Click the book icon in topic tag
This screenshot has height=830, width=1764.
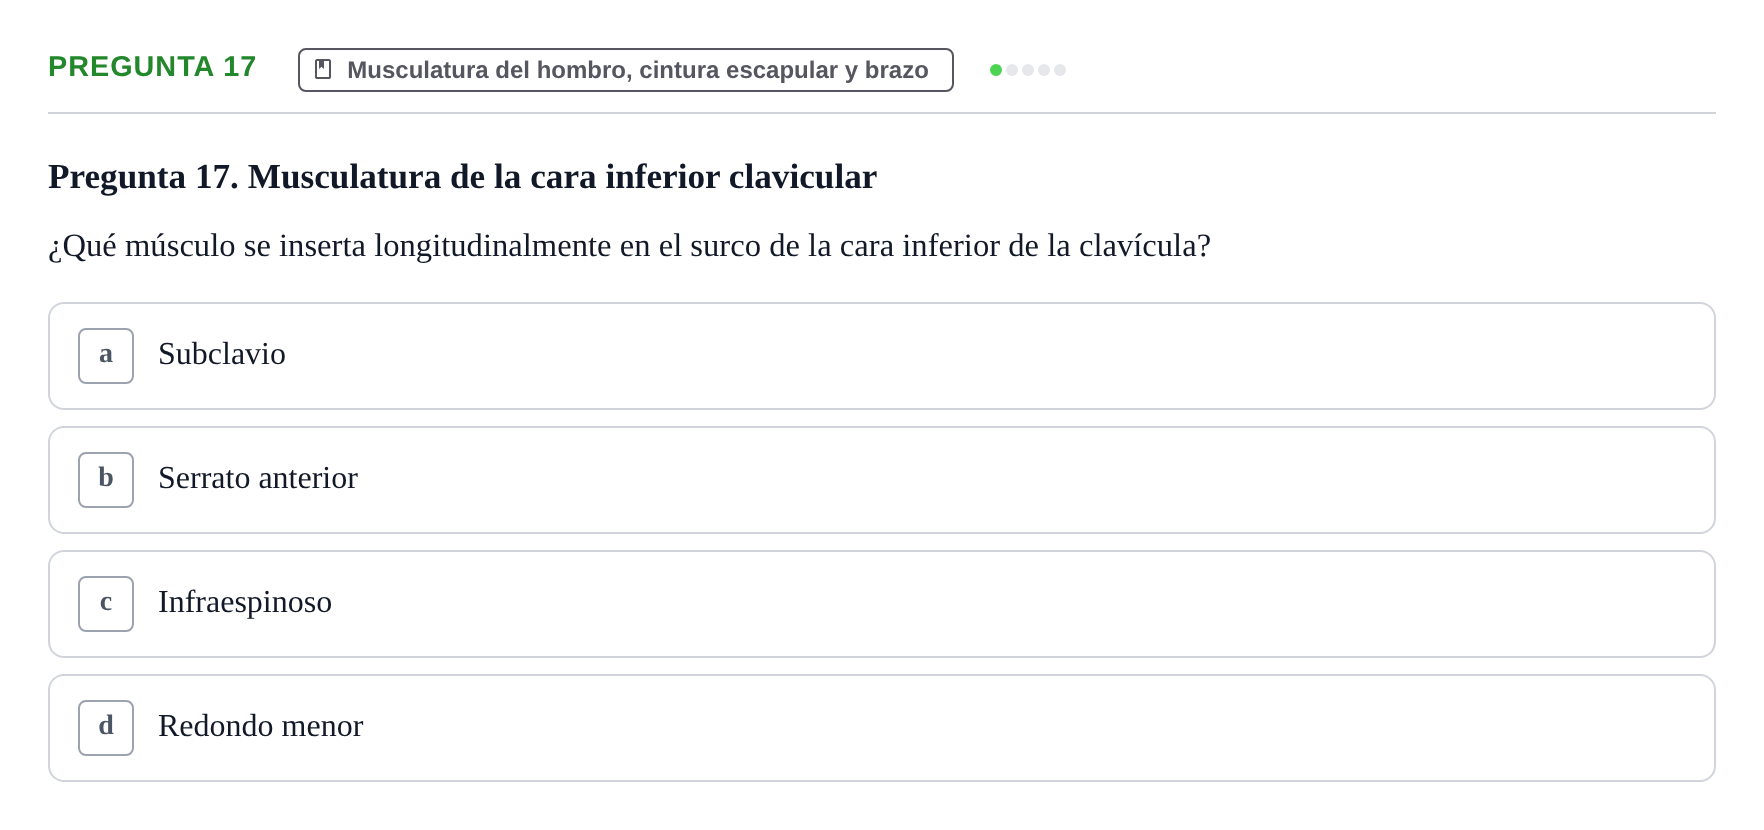tap(323, 69)
